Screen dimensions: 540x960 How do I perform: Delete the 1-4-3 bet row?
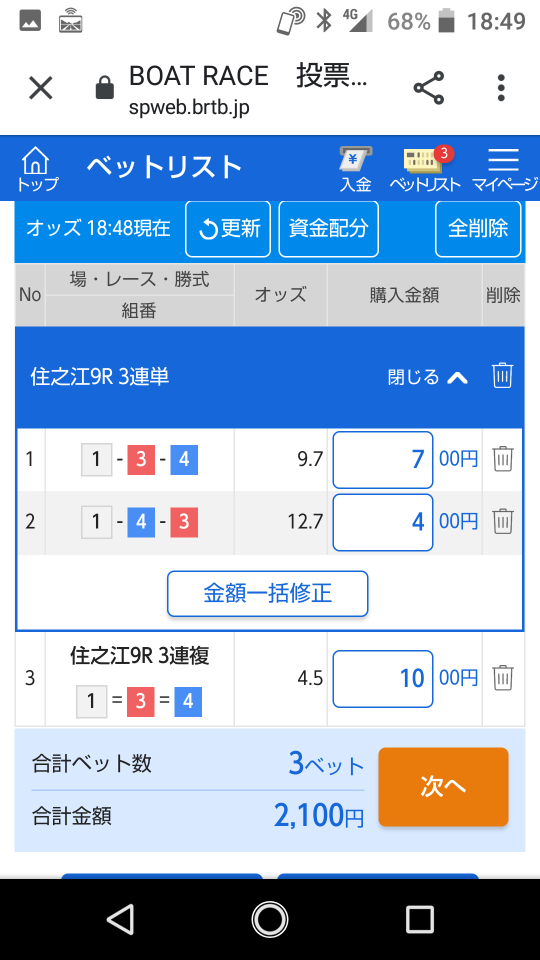click(x=503, y=521)
